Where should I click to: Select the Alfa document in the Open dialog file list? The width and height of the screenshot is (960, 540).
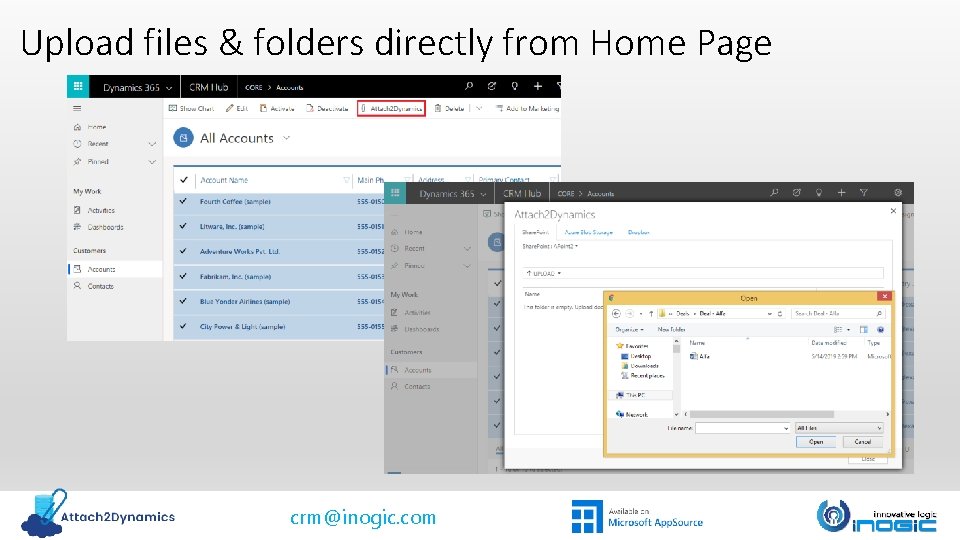[700, 356]
